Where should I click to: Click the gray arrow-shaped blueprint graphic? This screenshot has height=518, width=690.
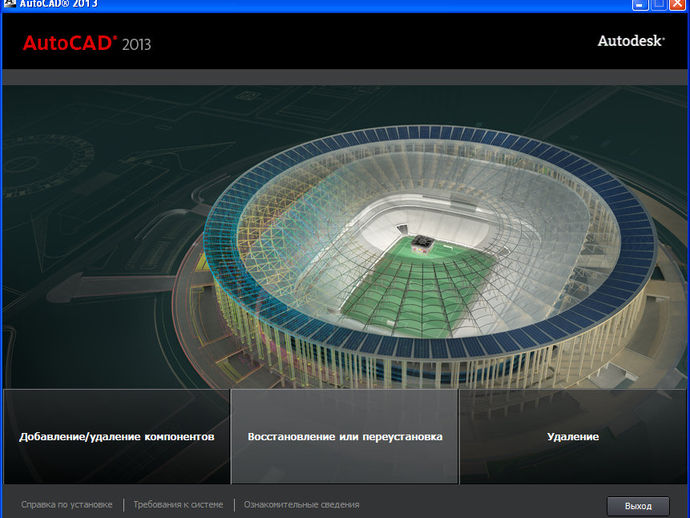[110, 286]
